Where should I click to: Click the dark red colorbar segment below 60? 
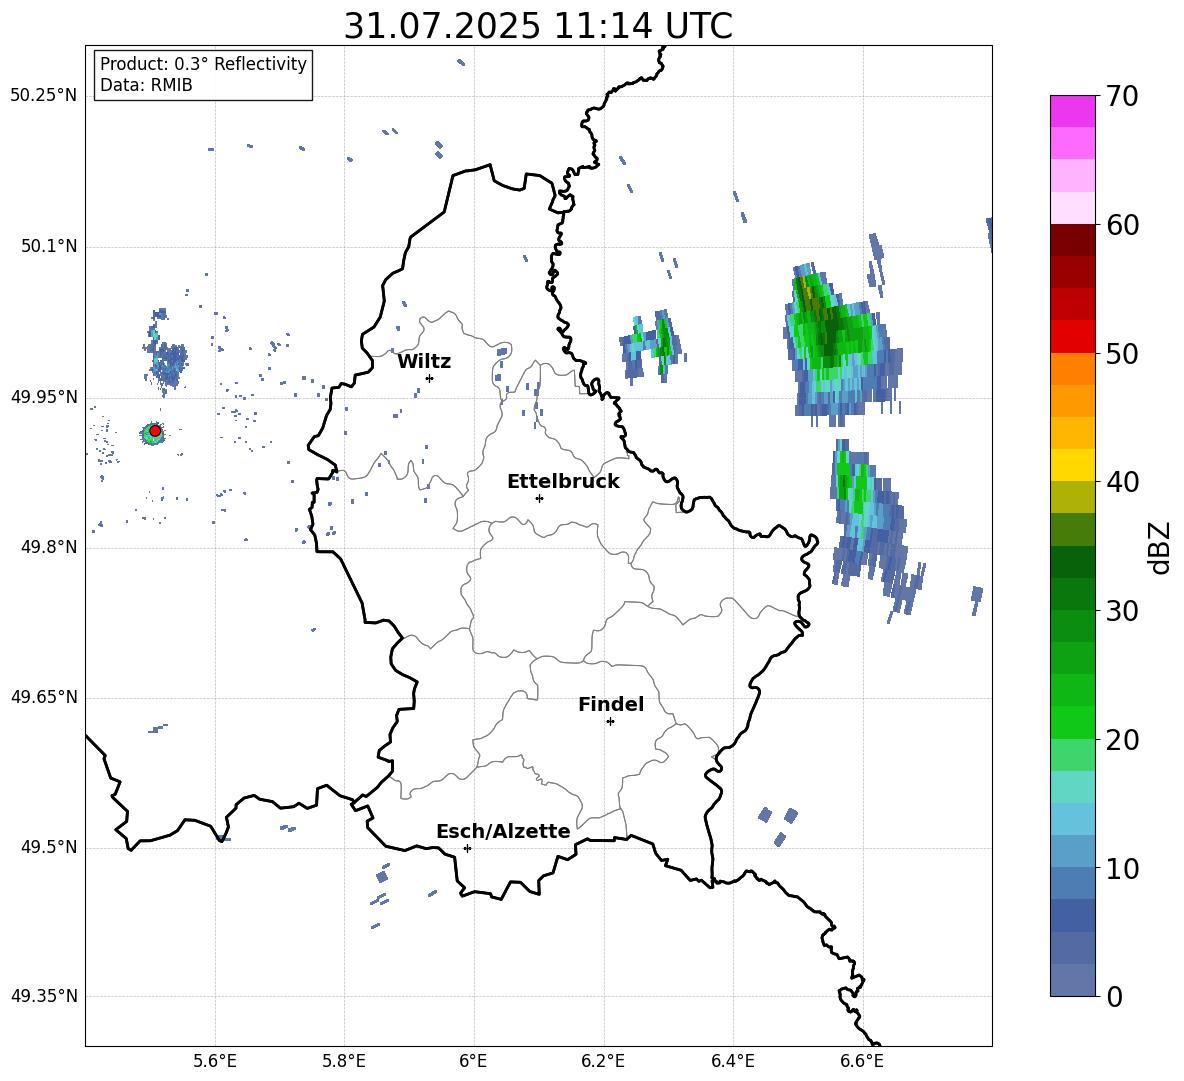coord(1073,240)
